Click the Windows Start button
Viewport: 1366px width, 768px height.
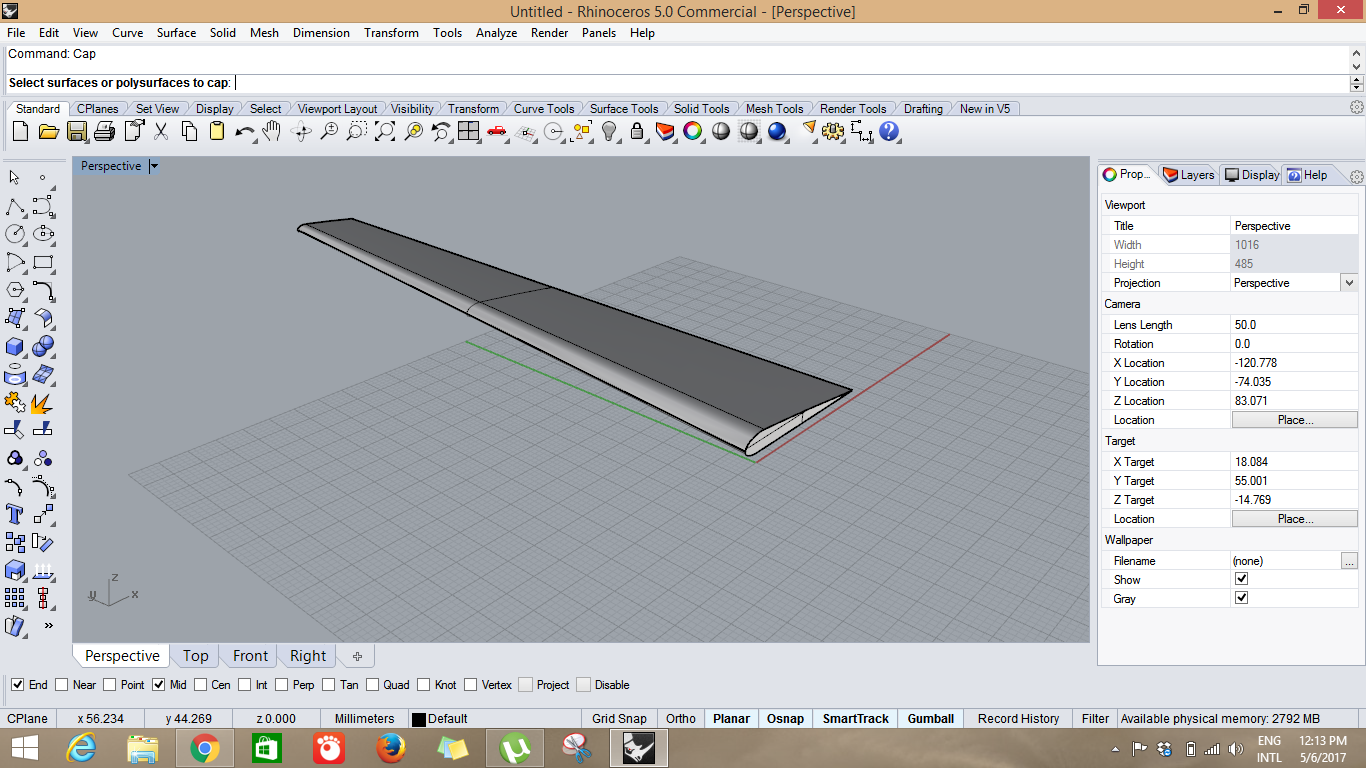pos(25,748)
